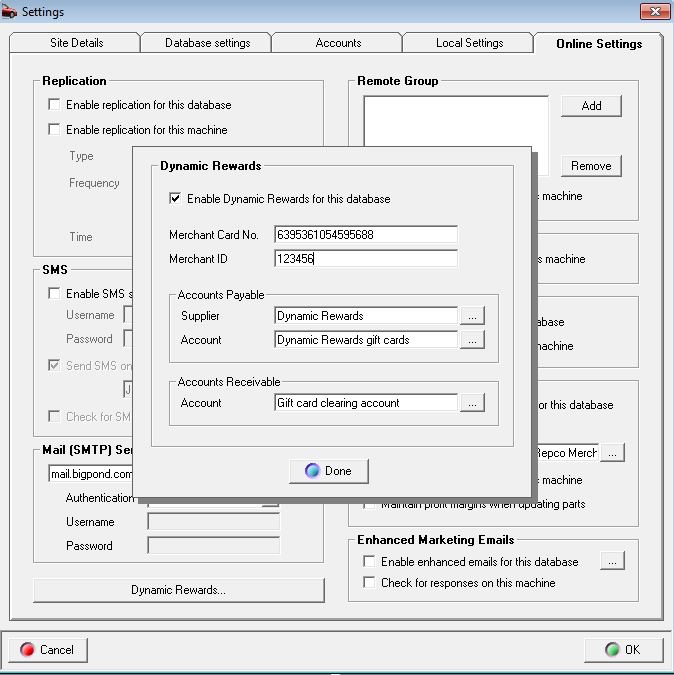Click the Remote Group list box
The height and width of the screenshot is (675, 674).
tap(456, 121)
